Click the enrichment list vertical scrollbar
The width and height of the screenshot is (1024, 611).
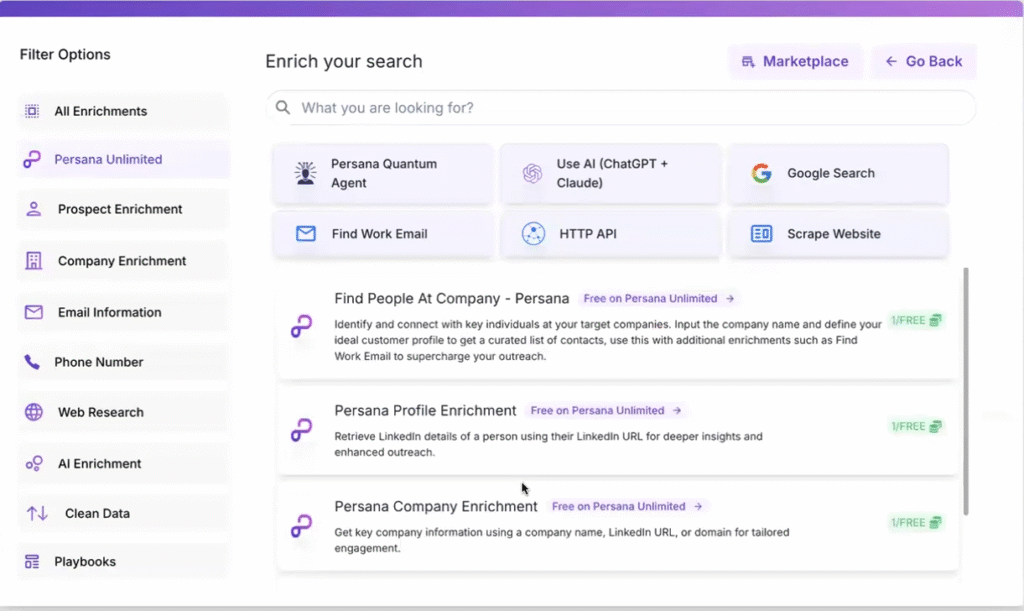[965, 390]
